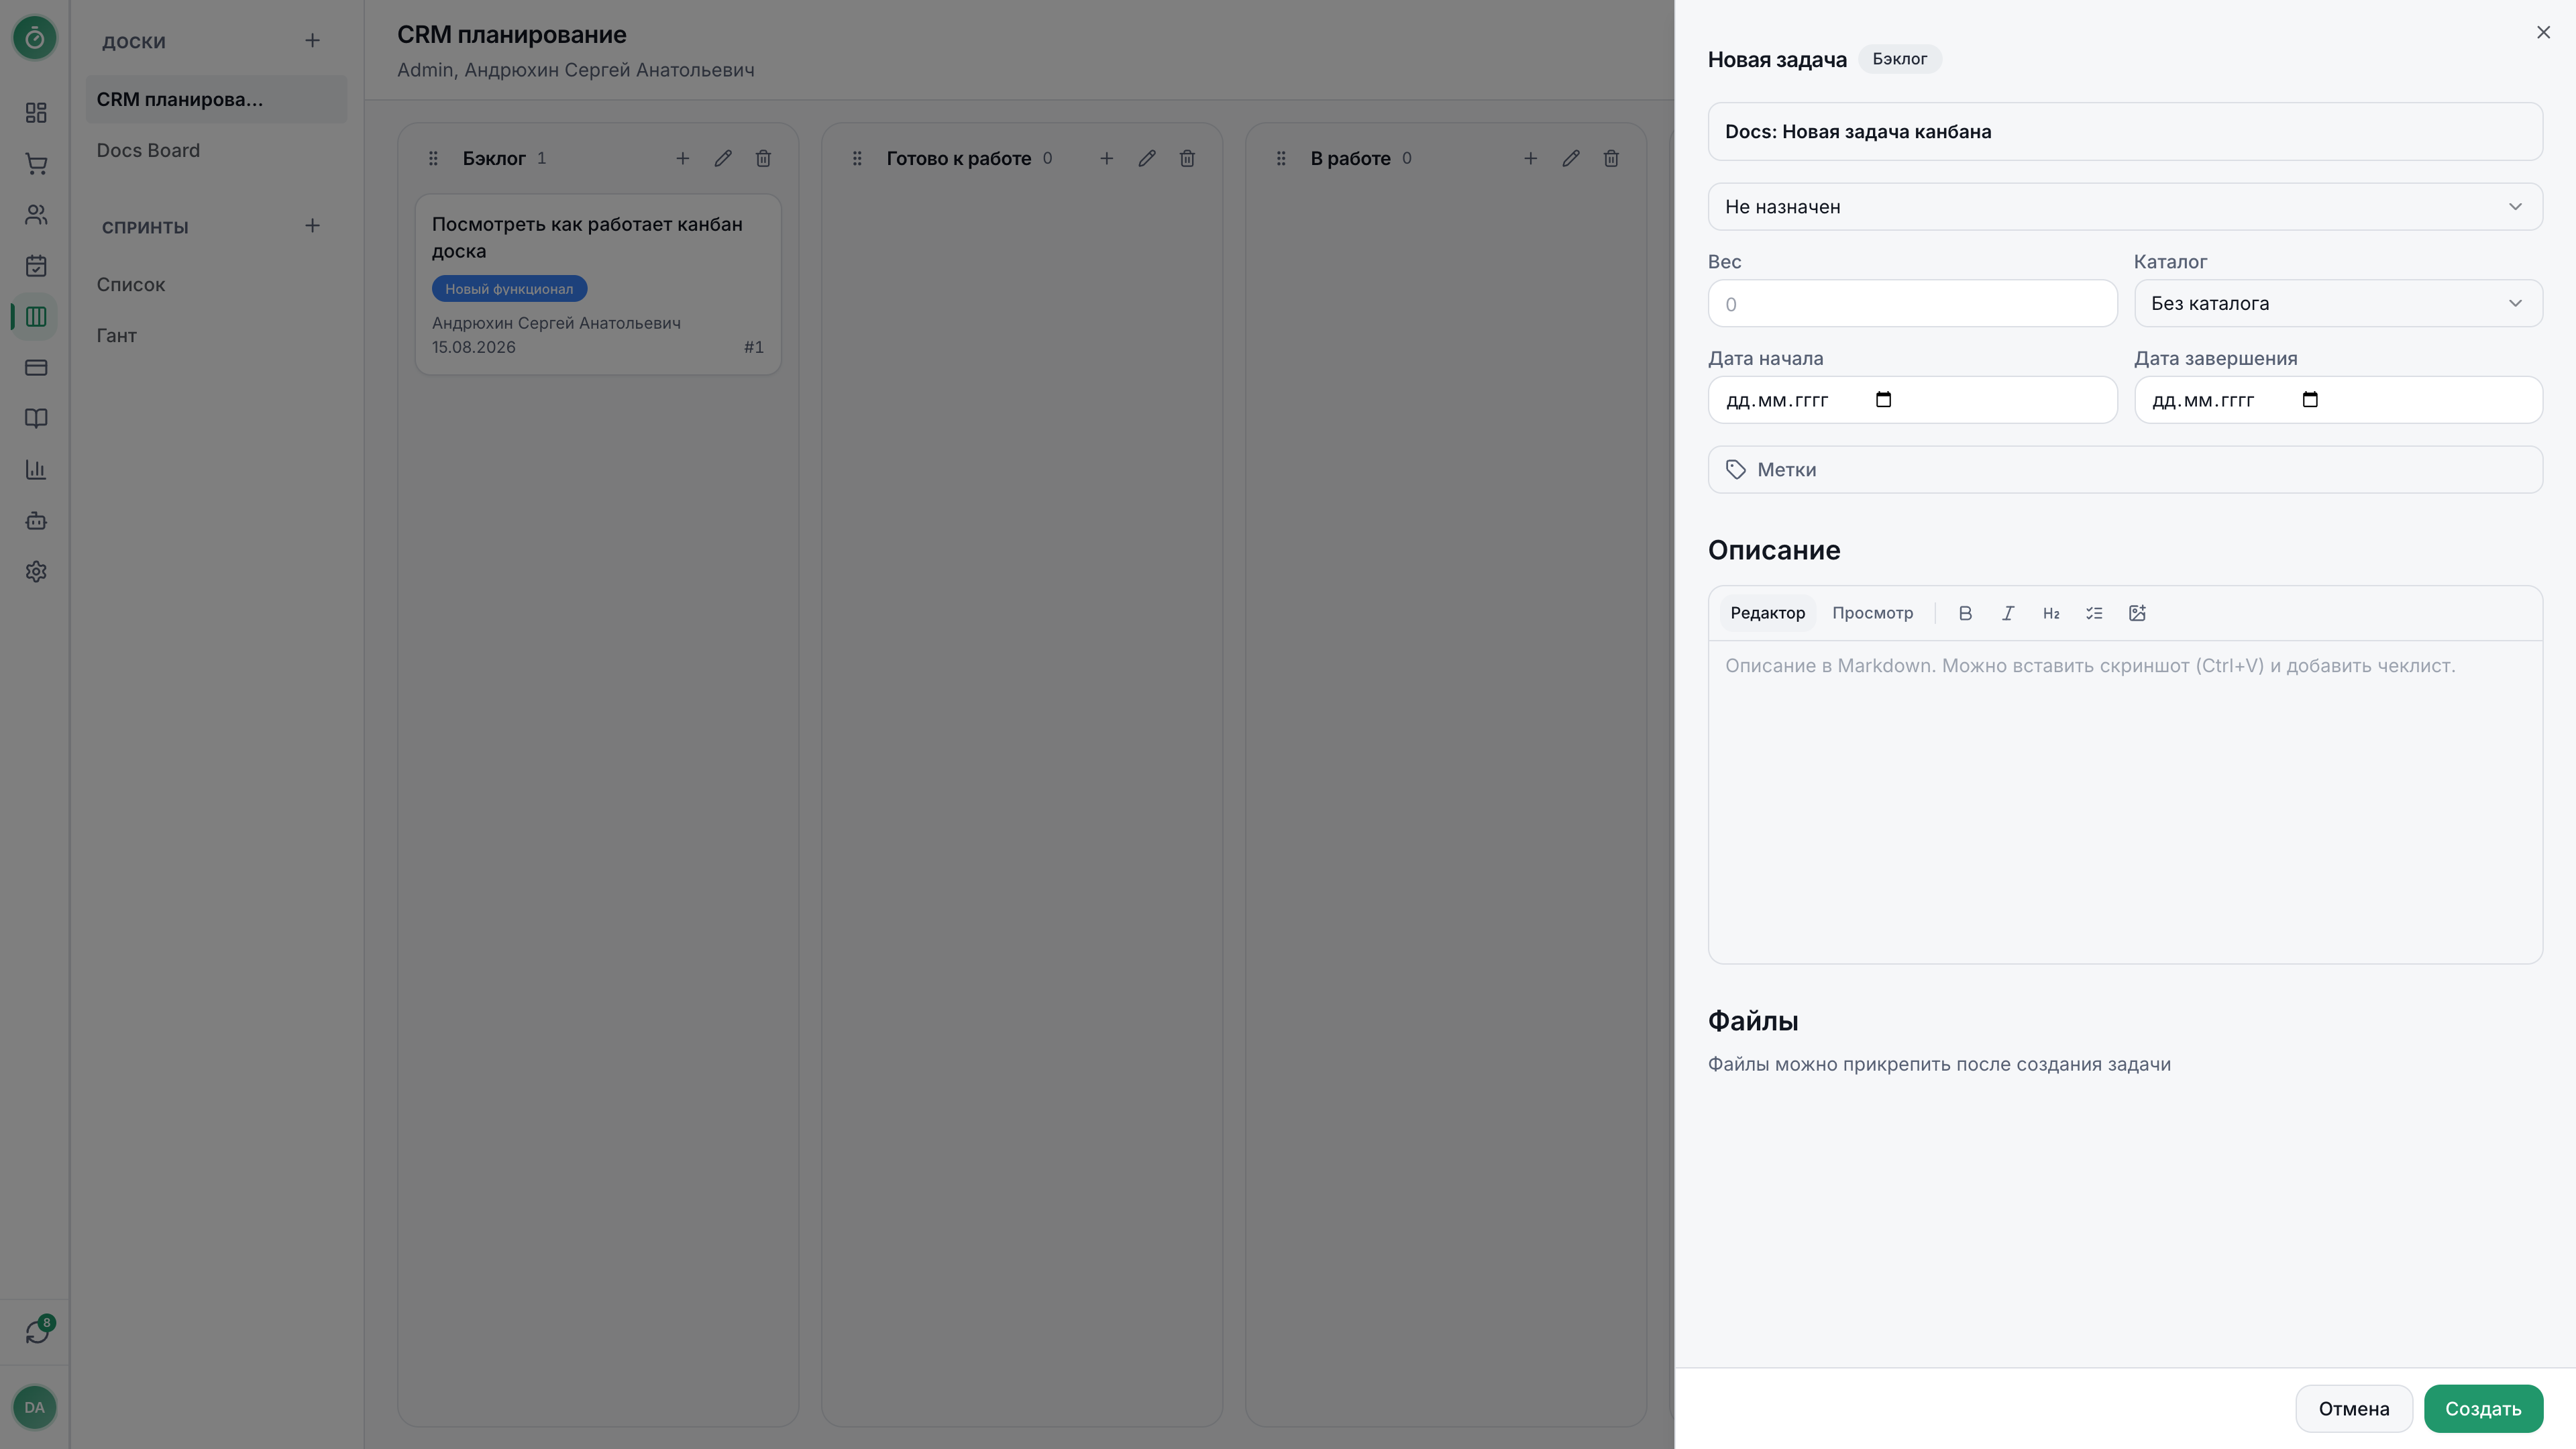Grab the В работе column drag handle

(1281, 159)
